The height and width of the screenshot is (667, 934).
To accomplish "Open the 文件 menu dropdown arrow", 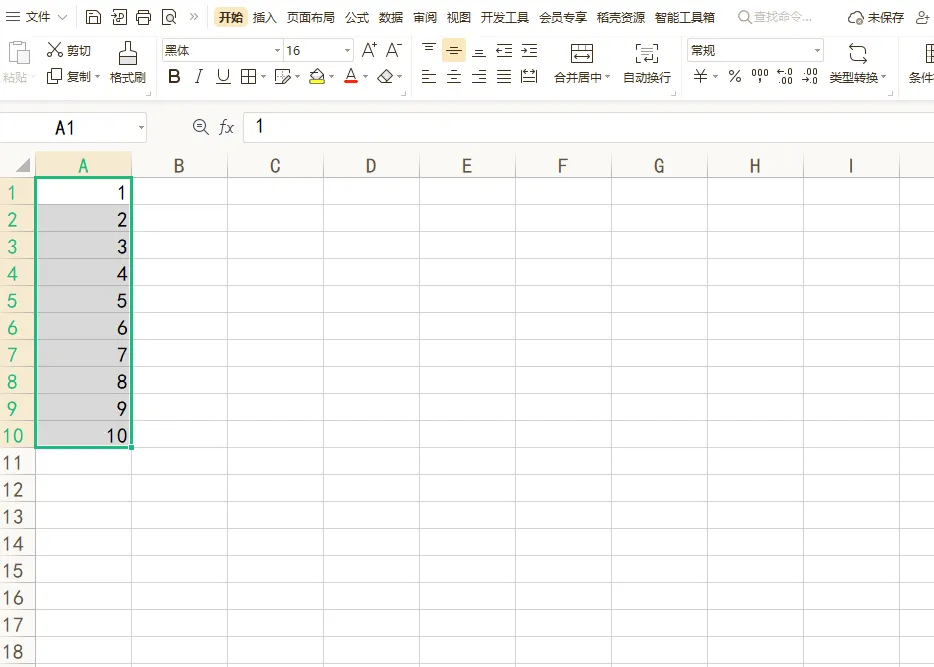I will click(x=63, y=17).
